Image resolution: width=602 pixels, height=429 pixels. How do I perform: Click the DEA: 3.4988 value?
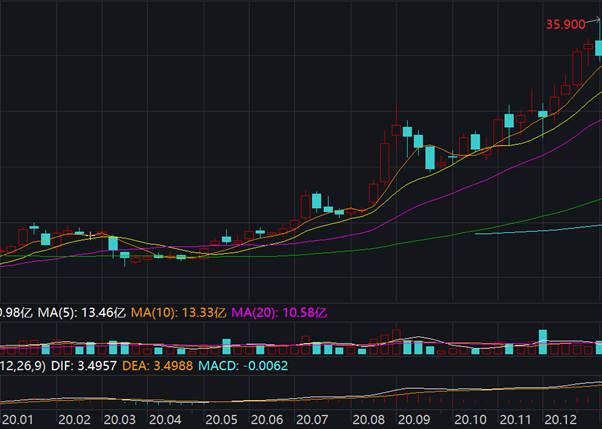point(157,366)
